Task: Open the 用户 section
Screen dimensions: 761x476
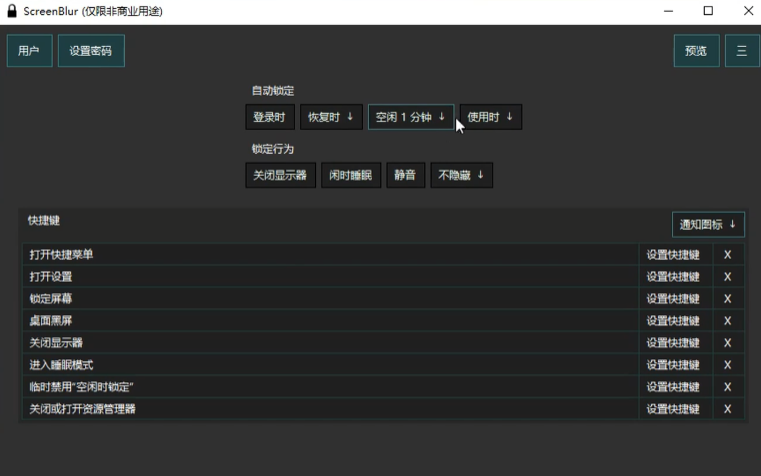Action: pos(29,51)
